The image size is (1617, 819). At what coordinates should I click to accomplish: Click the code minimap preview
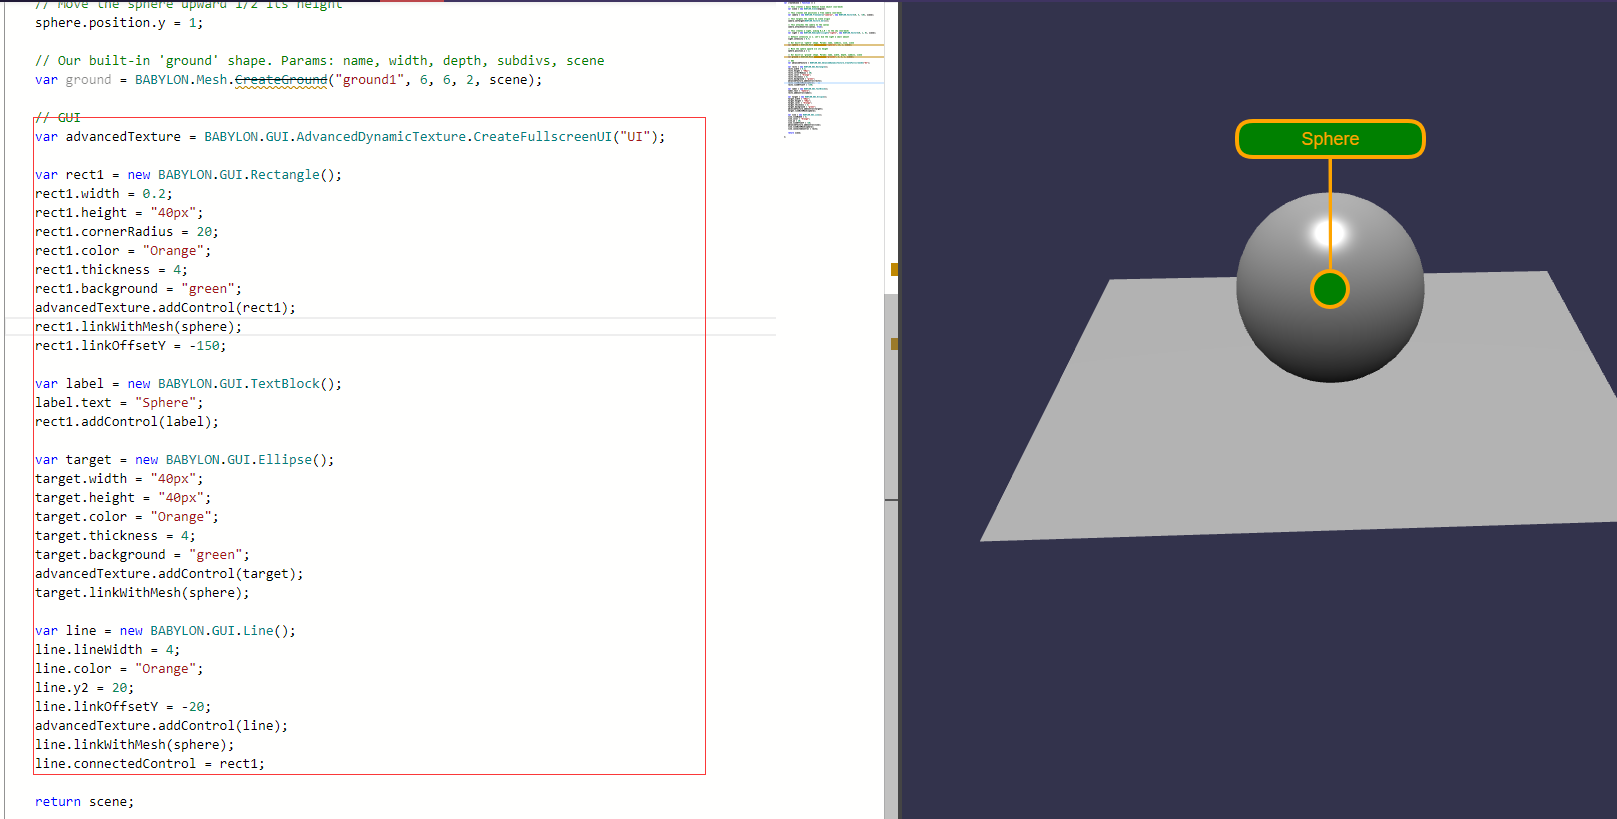[834, 68]
